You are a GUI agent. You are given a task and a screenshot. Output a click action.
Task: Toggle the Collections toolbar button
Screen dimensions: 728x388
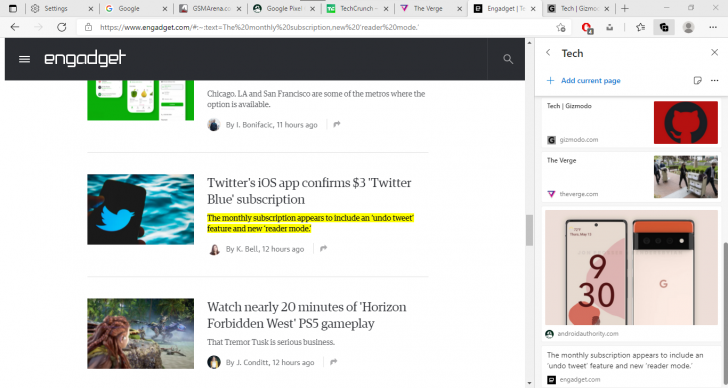click(664, 27)
